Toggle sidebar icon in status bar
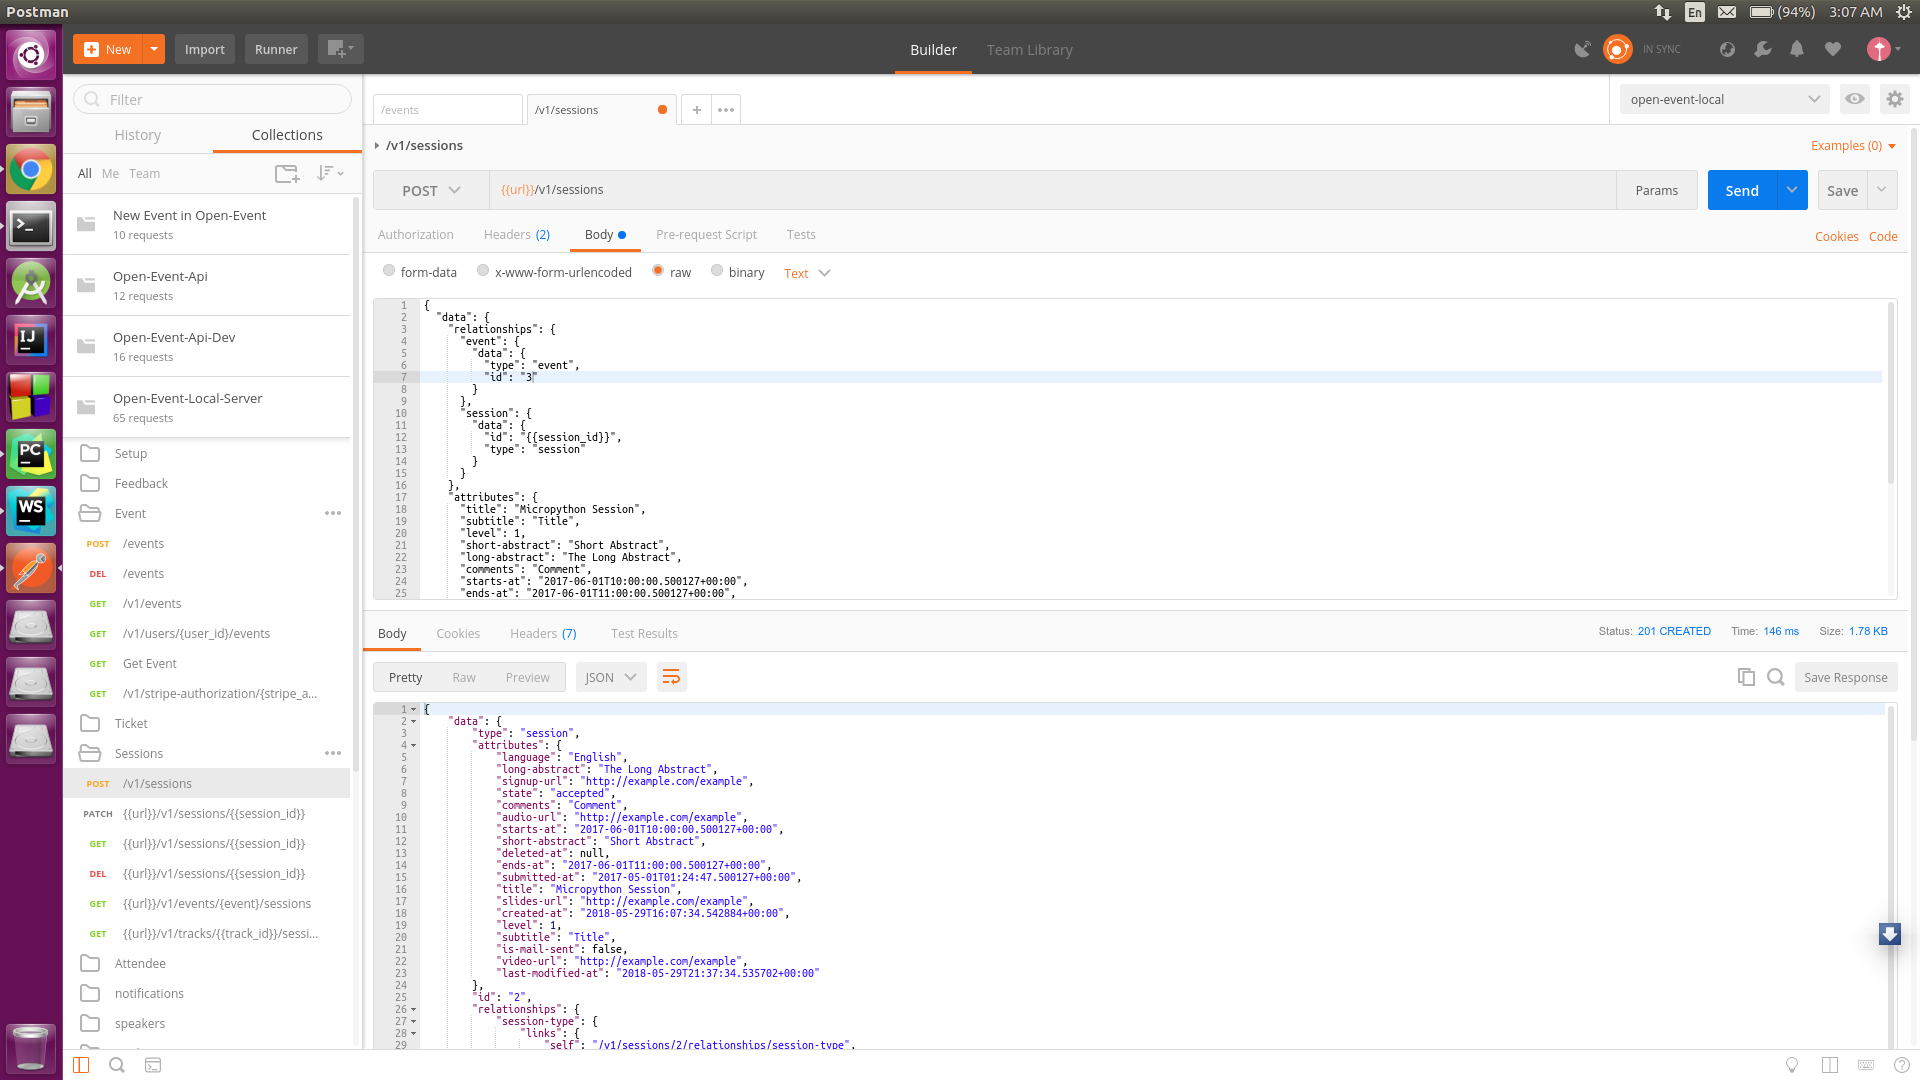This screenshot has width=1920, height=1080. click(x=81, y=1065)
